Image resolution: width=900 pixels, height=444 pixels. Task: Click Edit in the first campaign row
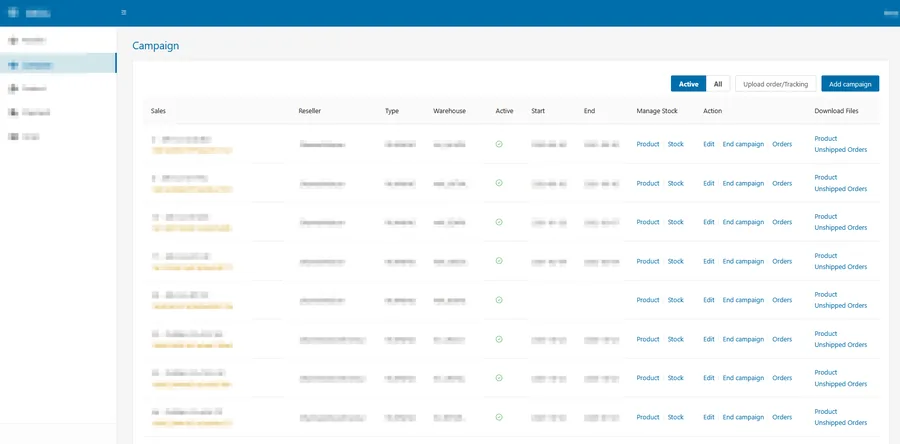[709, 144]
